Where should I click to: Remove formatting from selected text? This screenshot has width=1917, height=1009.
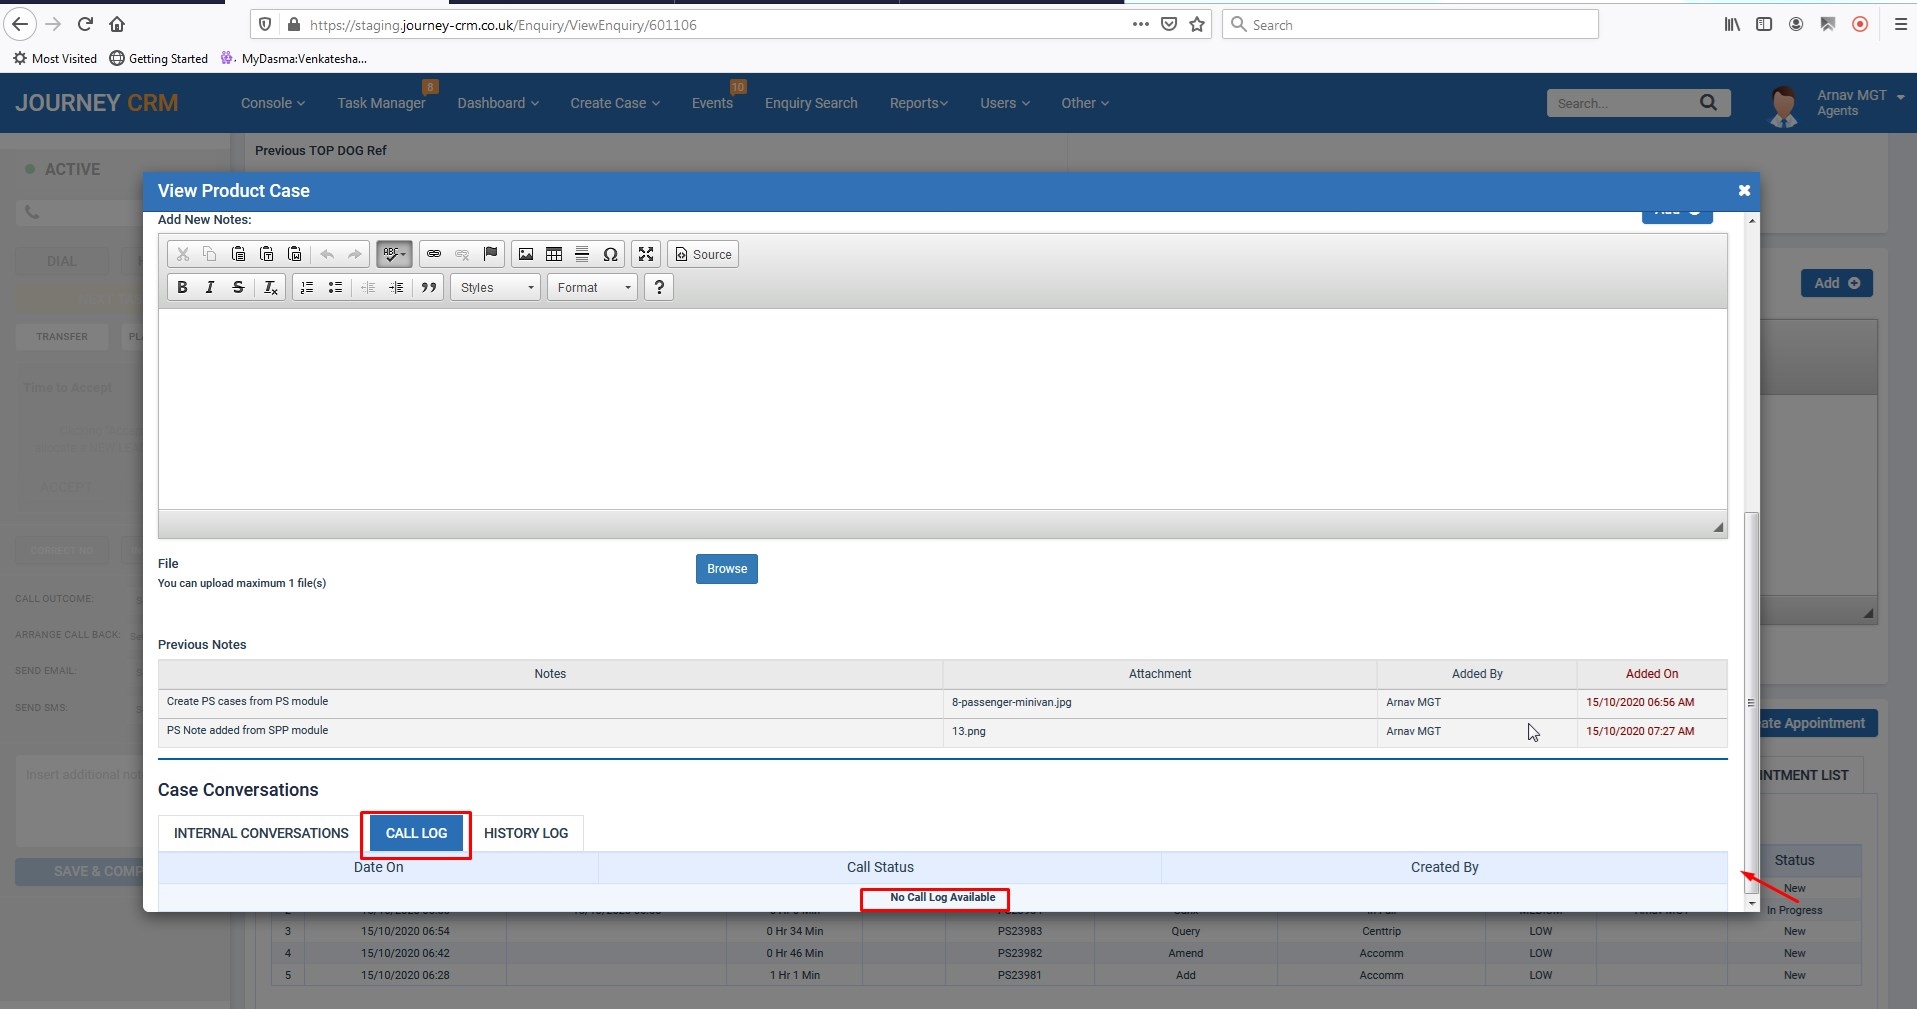pos(270,287)
